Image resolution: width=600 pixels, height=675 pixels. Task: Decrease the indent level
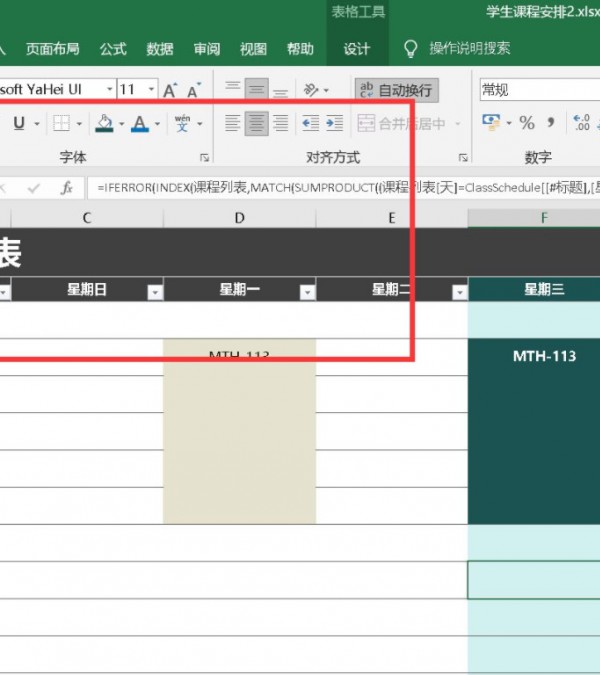pos(310,124)
